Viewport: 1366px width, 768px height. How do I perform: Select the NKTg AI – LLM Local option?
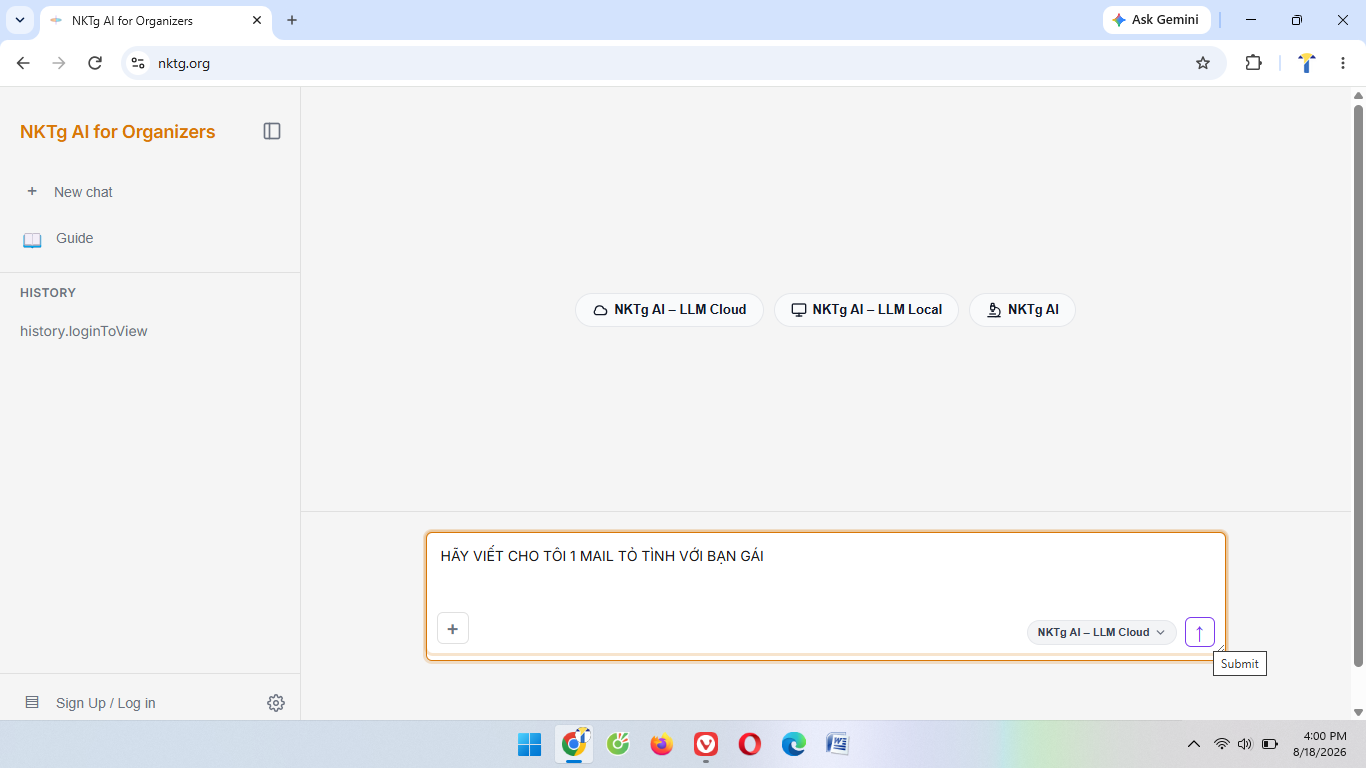point(866,310)
